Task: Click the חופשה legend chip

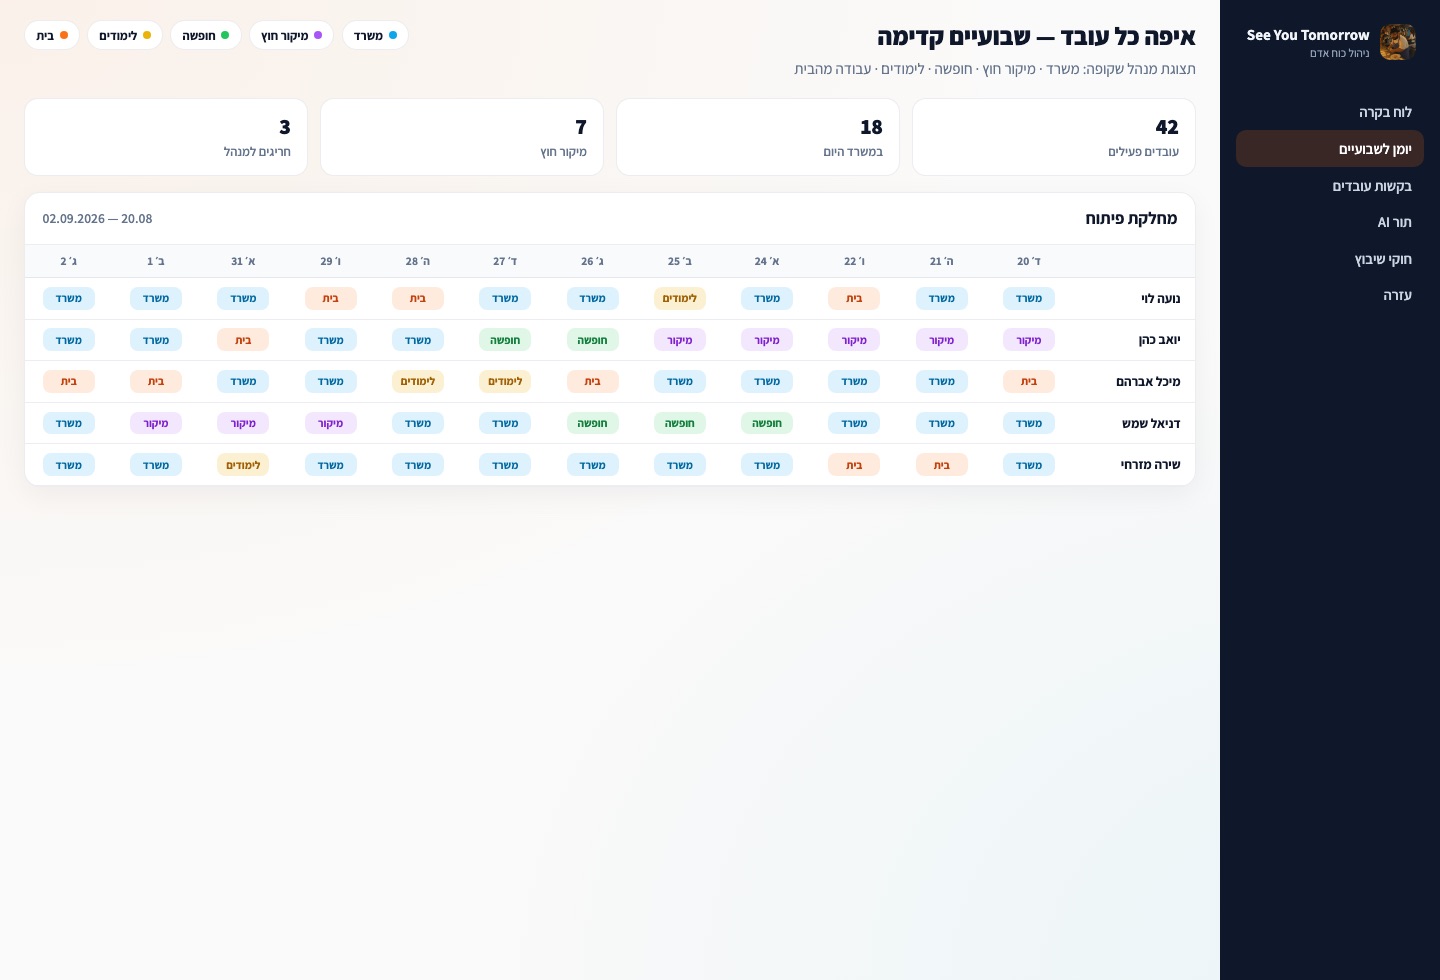Action: click(206, 35)
